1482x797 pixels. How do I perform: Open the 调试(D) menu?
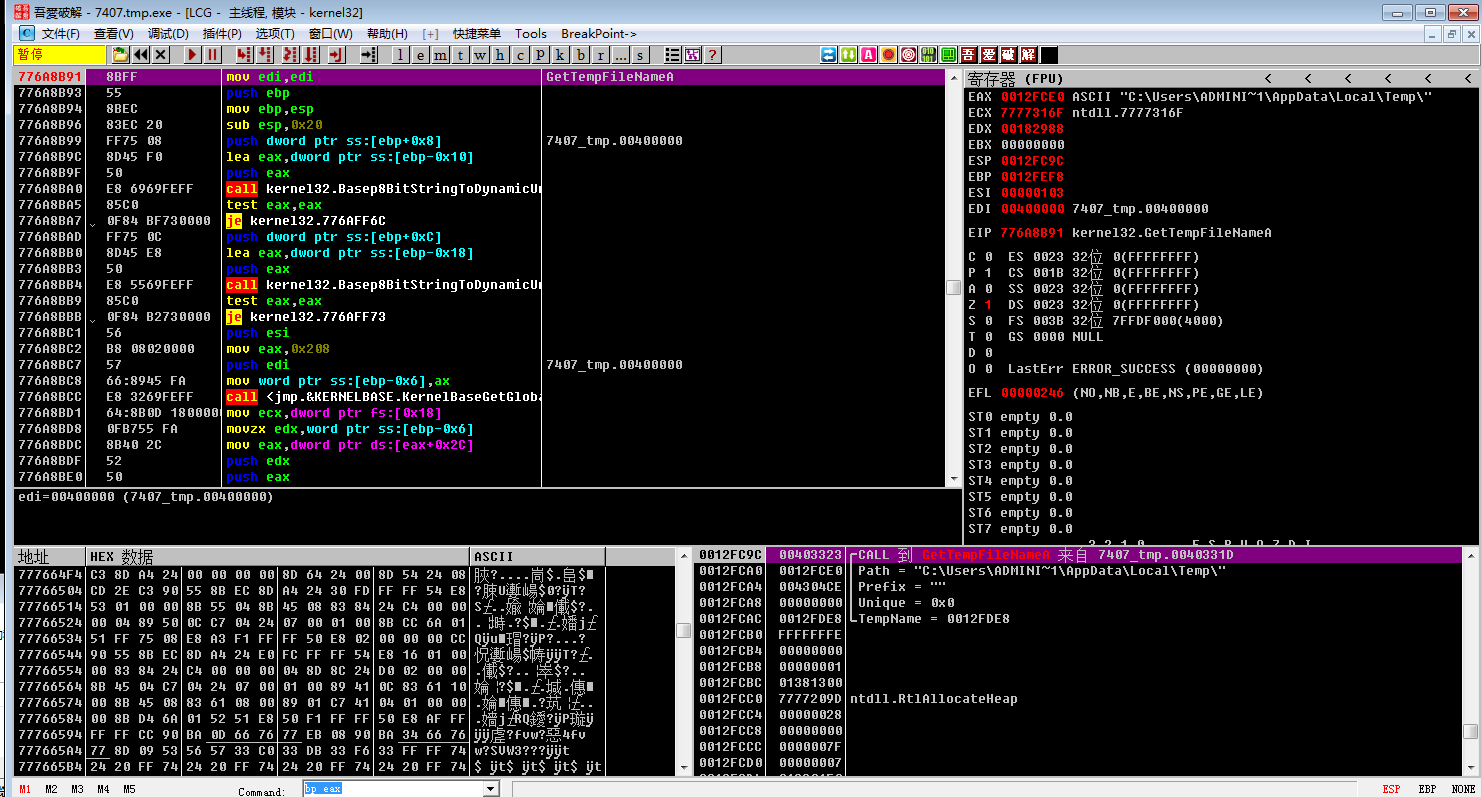coord(168,34)
